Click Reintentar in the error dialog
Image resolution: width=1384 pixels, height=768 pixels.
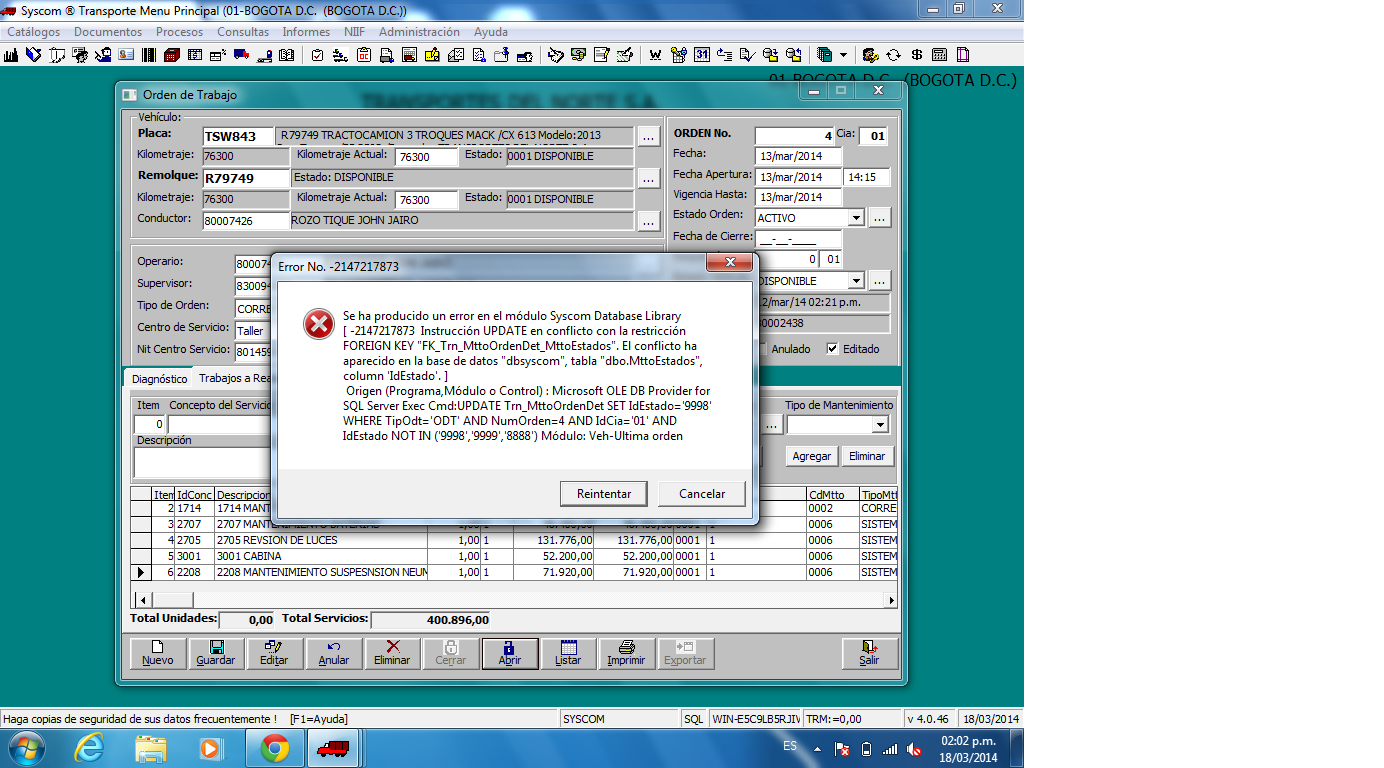pyautogui.click(x=604, y=494)
